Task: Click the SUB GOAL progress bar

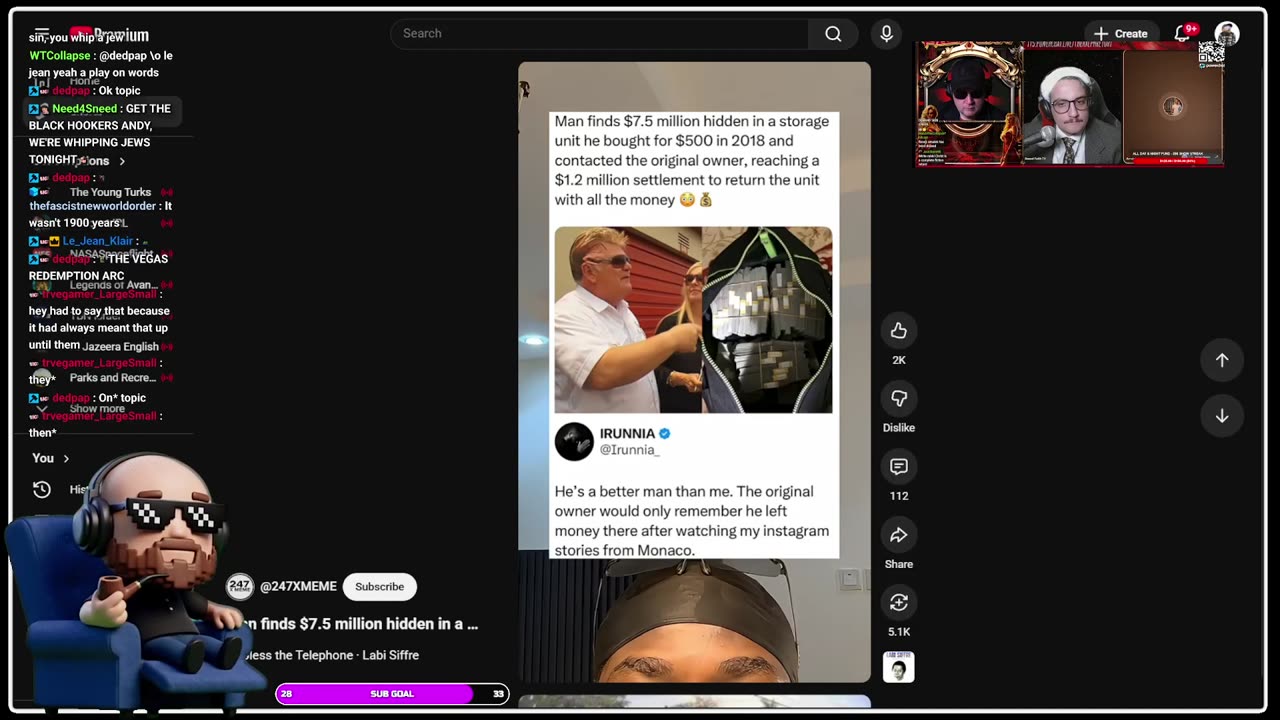Action: coord(392,694)
